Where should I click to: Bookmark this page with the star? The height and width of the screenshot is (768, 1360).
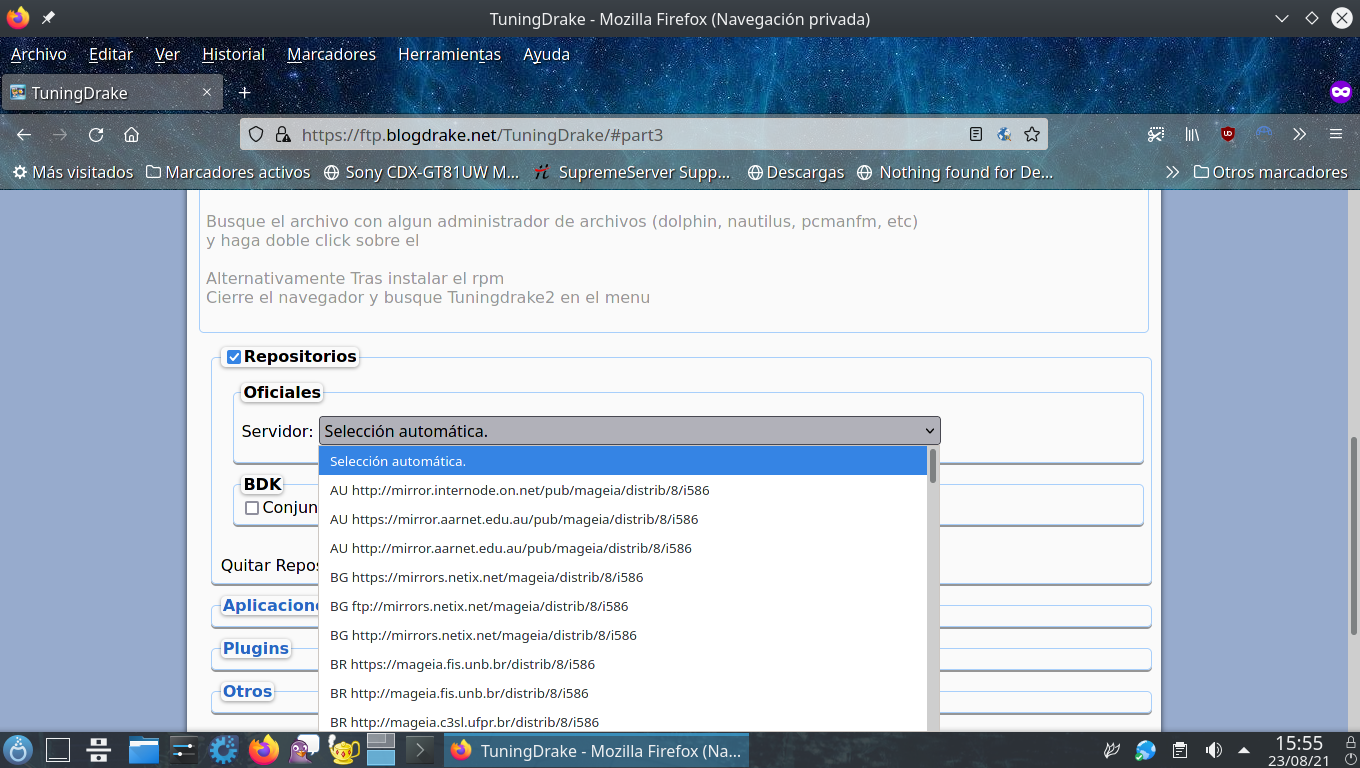click(x=1032, y=134)
